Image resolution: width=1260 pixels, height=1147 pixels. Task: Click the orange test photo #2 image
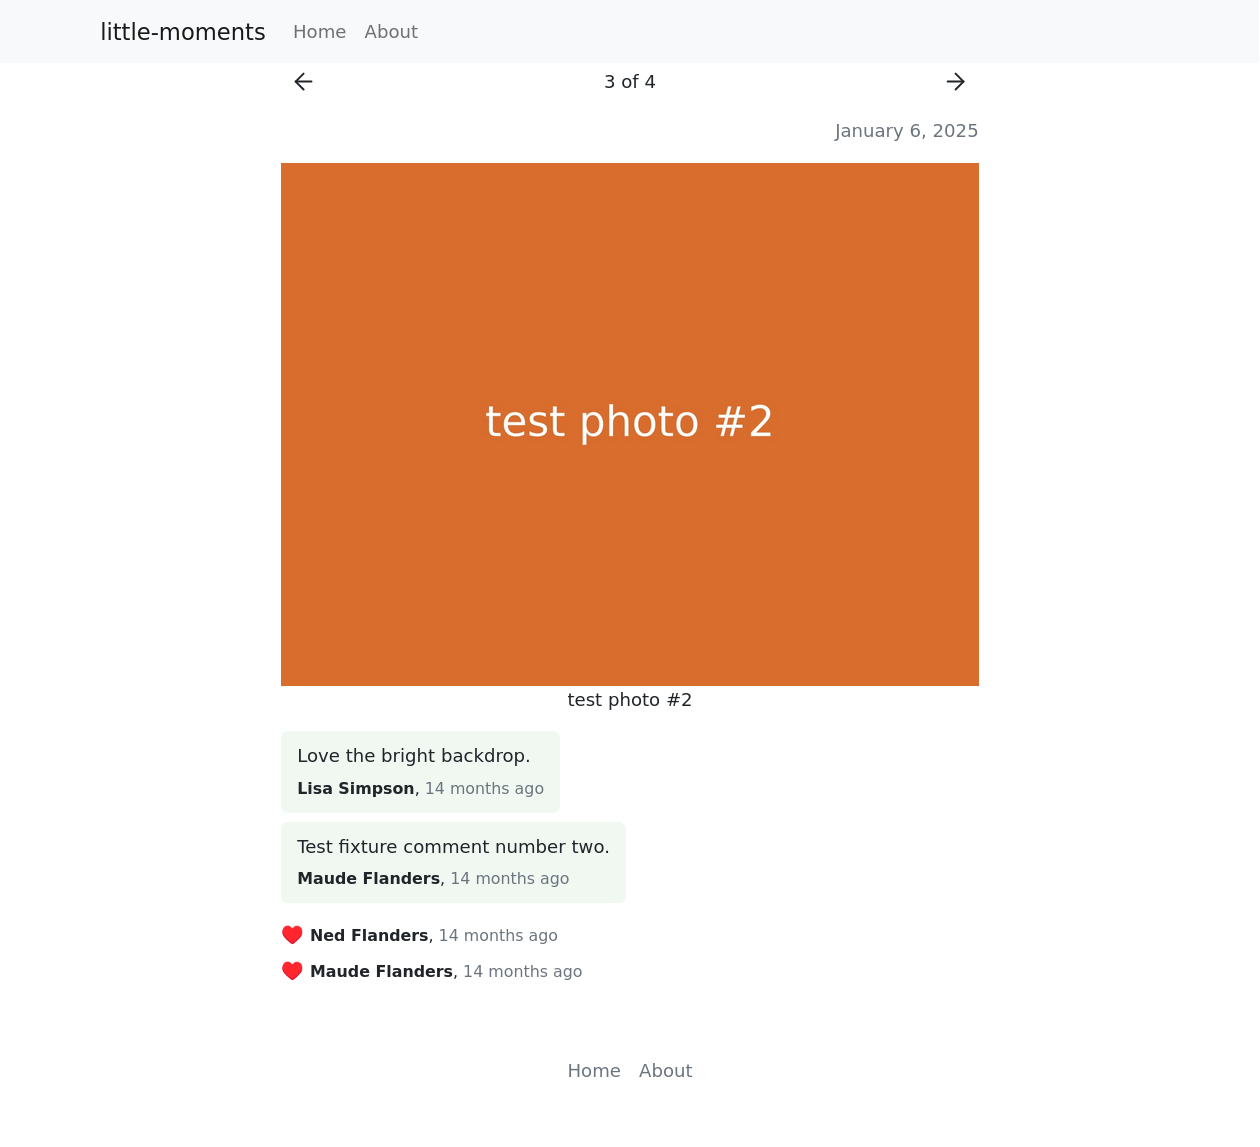click(x=630, y=424)
